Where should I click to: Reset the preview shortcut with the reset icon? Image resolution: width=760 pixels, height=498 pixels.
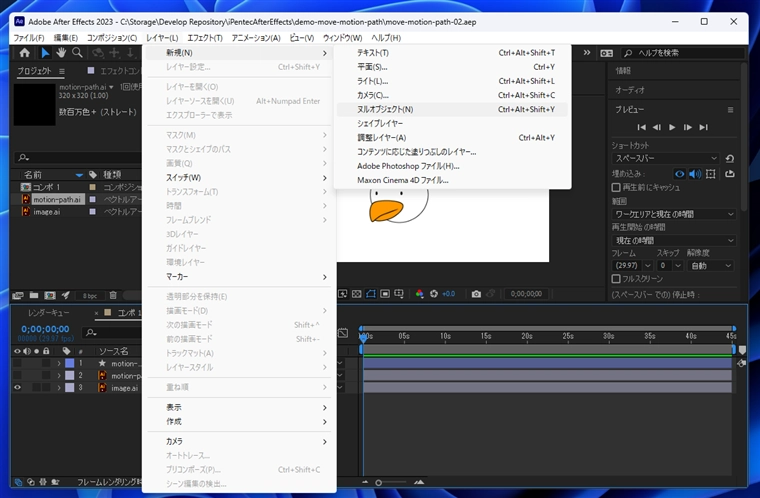tap(729, 158)
